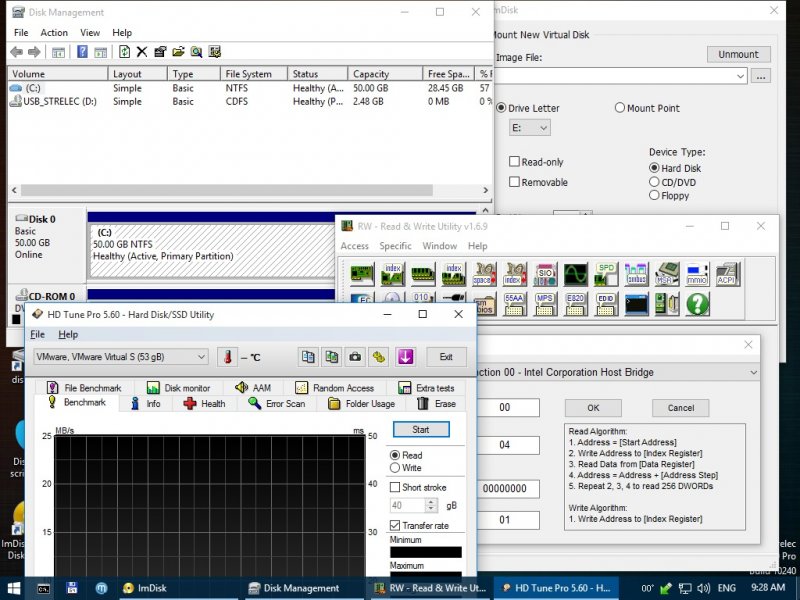Expand the Image File path dropdown
800x600 pixels.
point(740,77)
